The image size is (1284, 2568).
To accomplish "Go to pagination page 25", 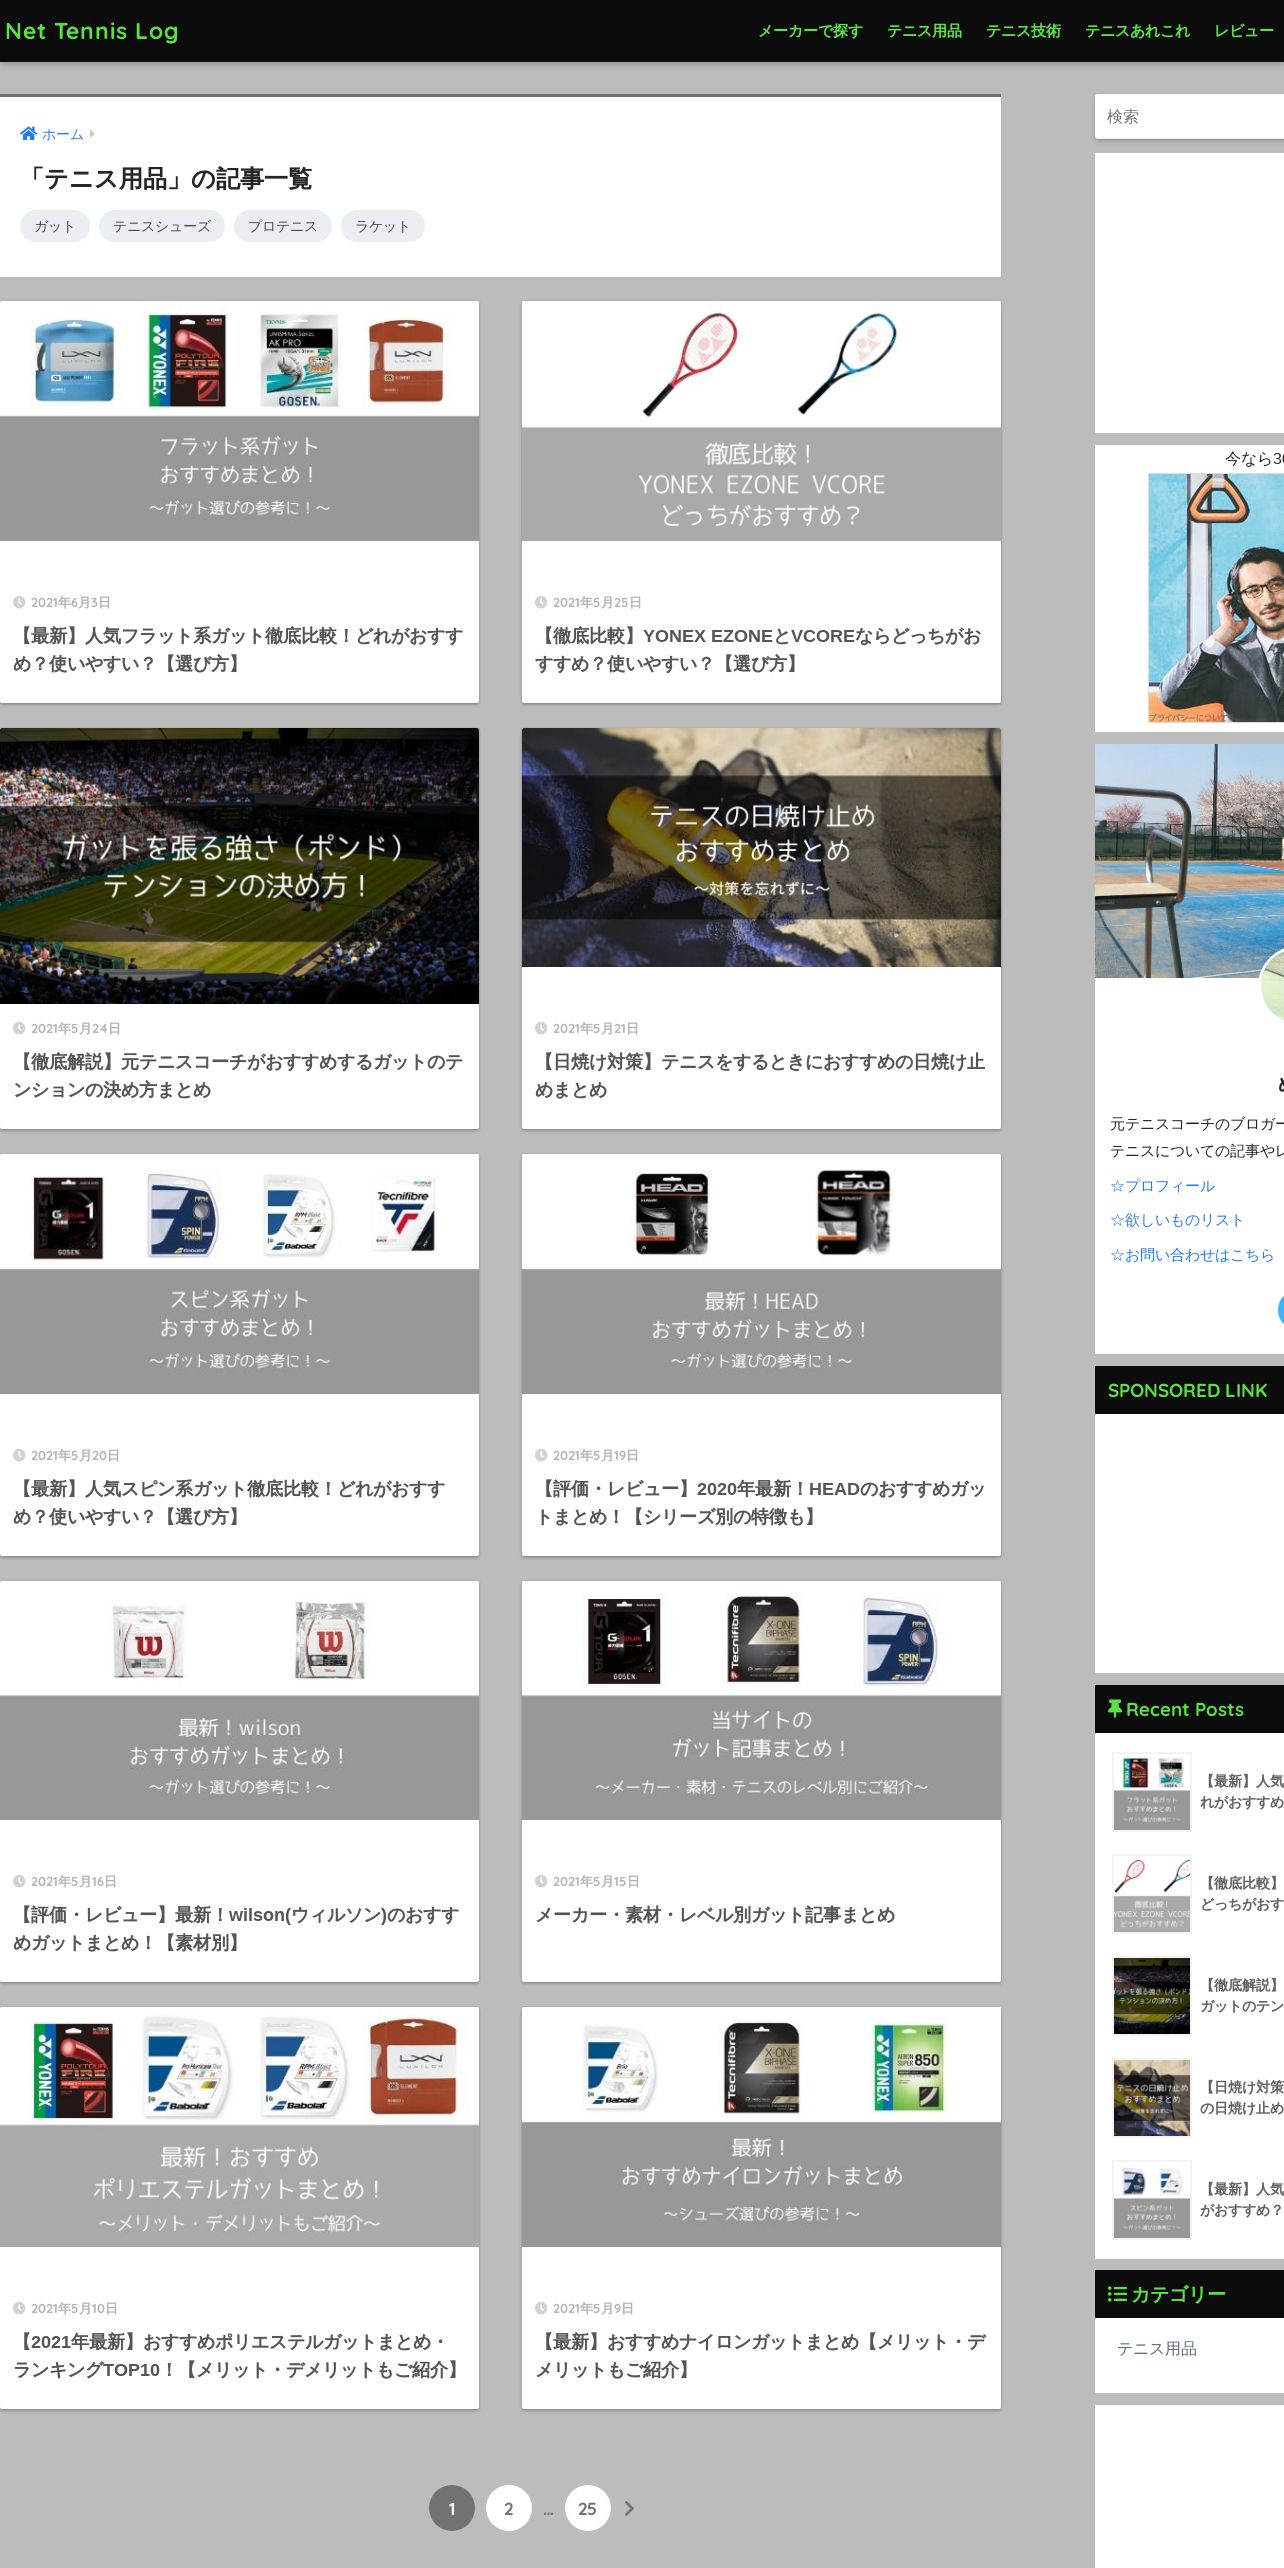I will click(588, 2508).
